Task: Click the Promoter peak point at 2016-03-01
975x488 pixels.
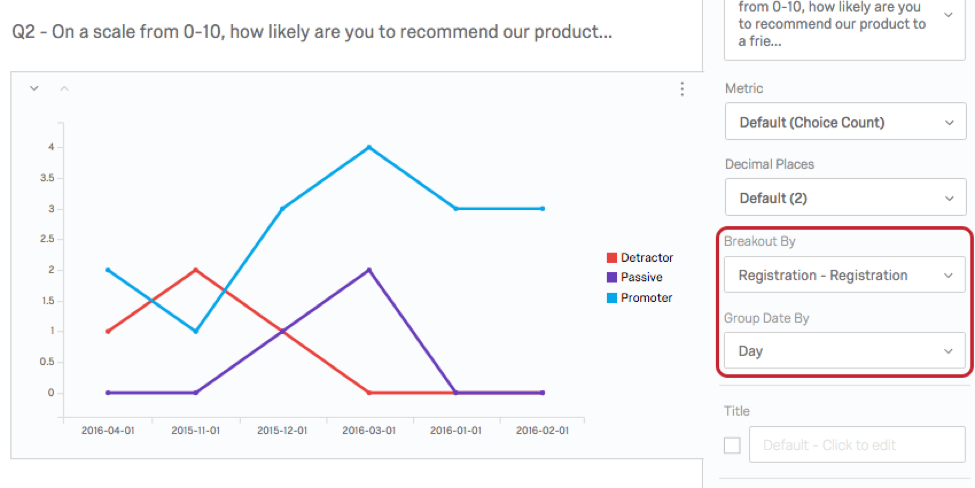Action: coord(369,147)
